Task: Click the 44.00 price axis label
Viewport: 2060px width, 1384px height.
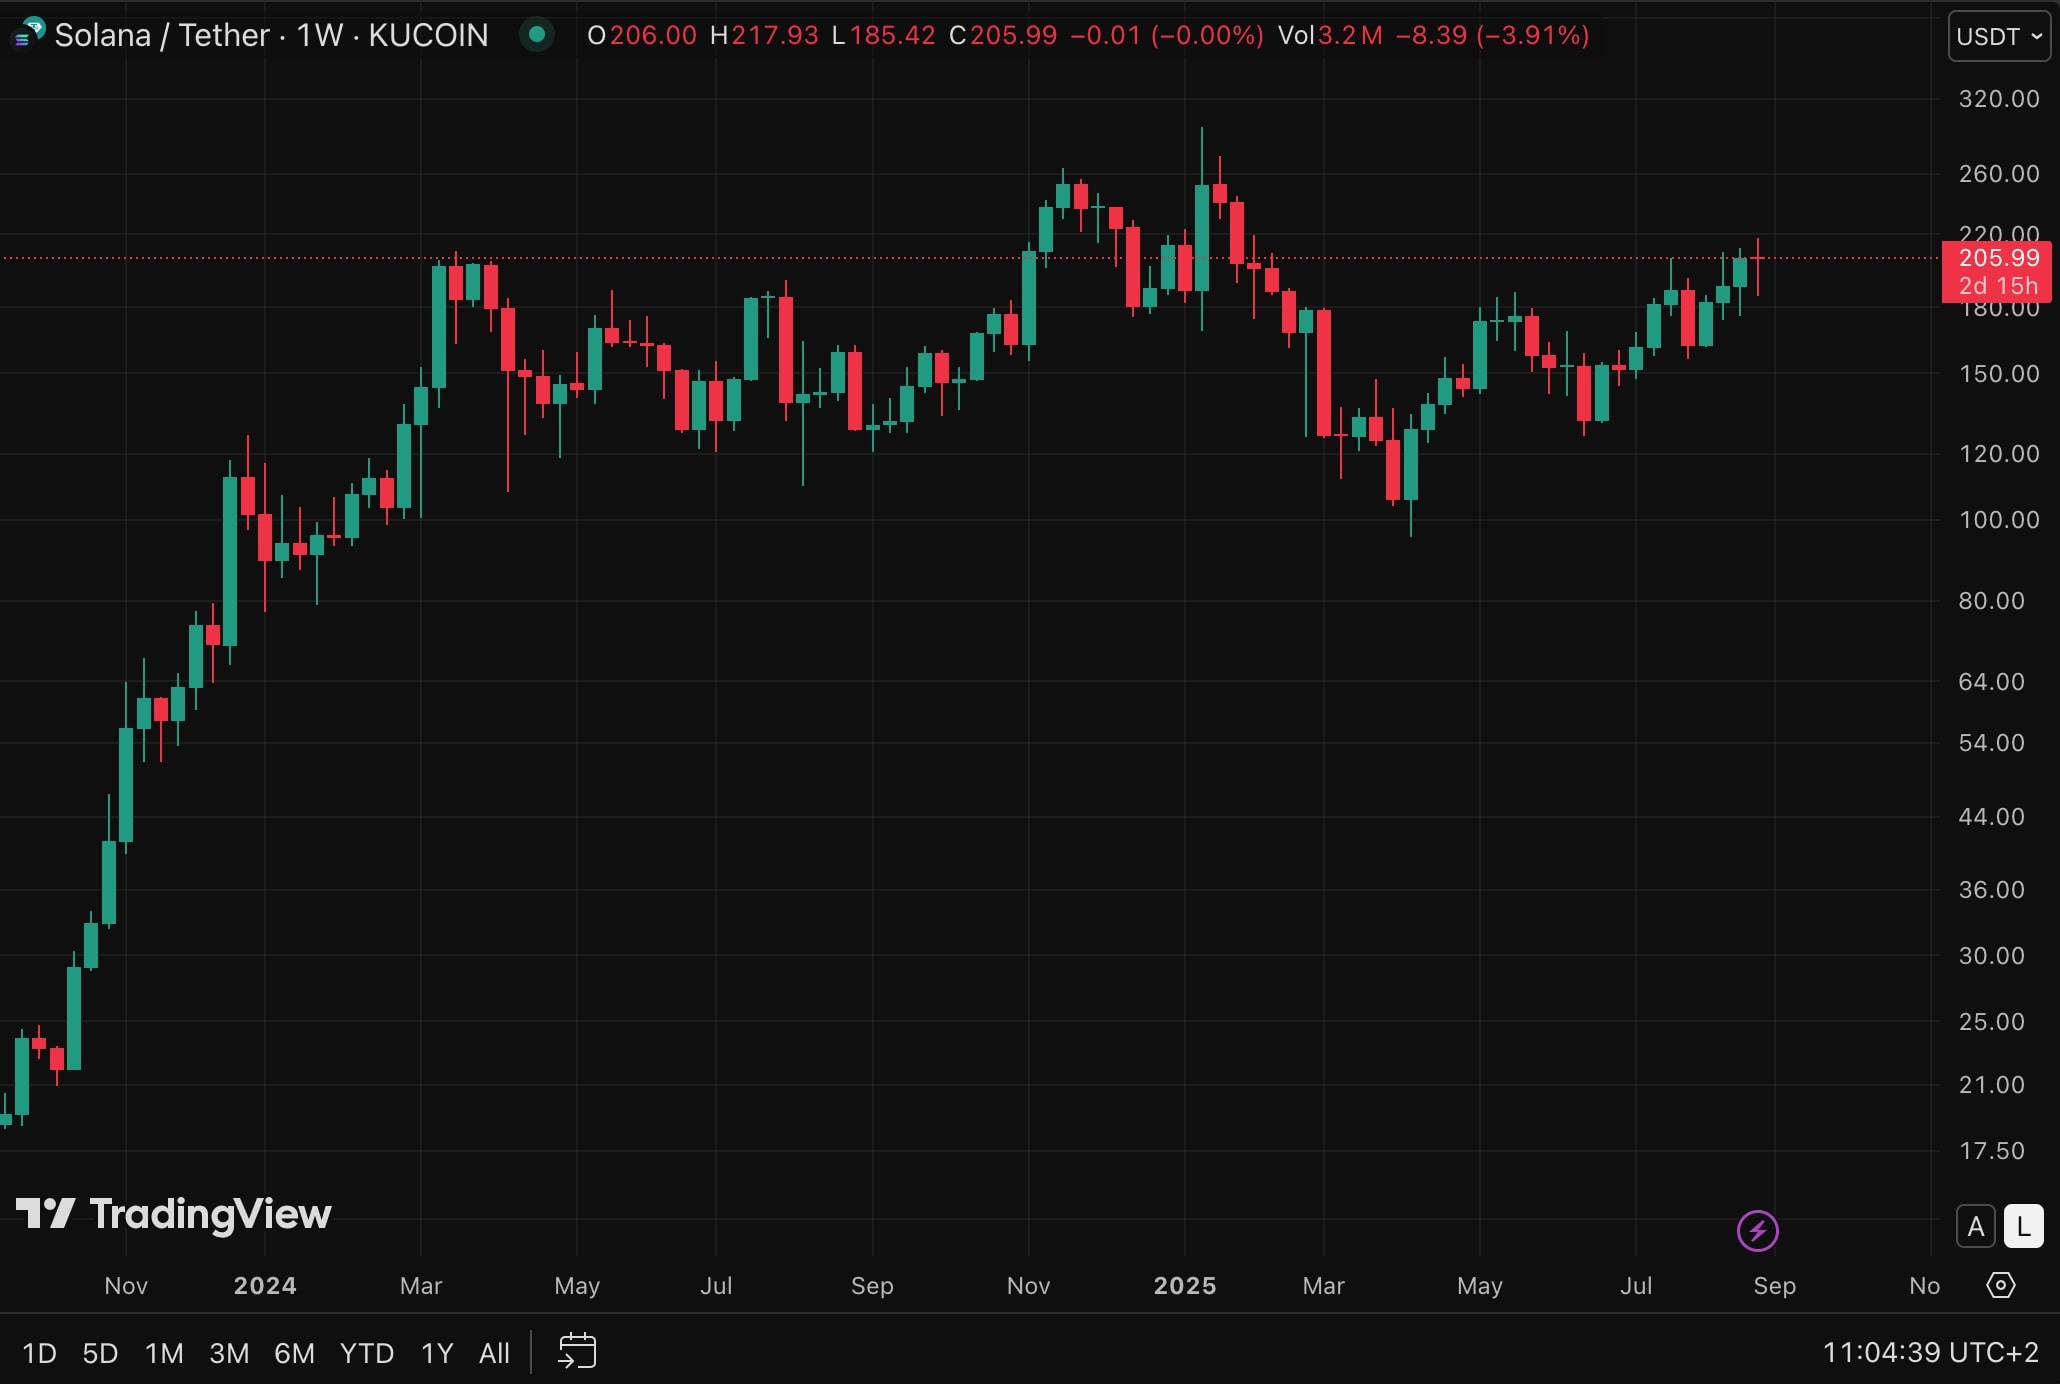Action: pyautogui.click(x=1991, y=816)
